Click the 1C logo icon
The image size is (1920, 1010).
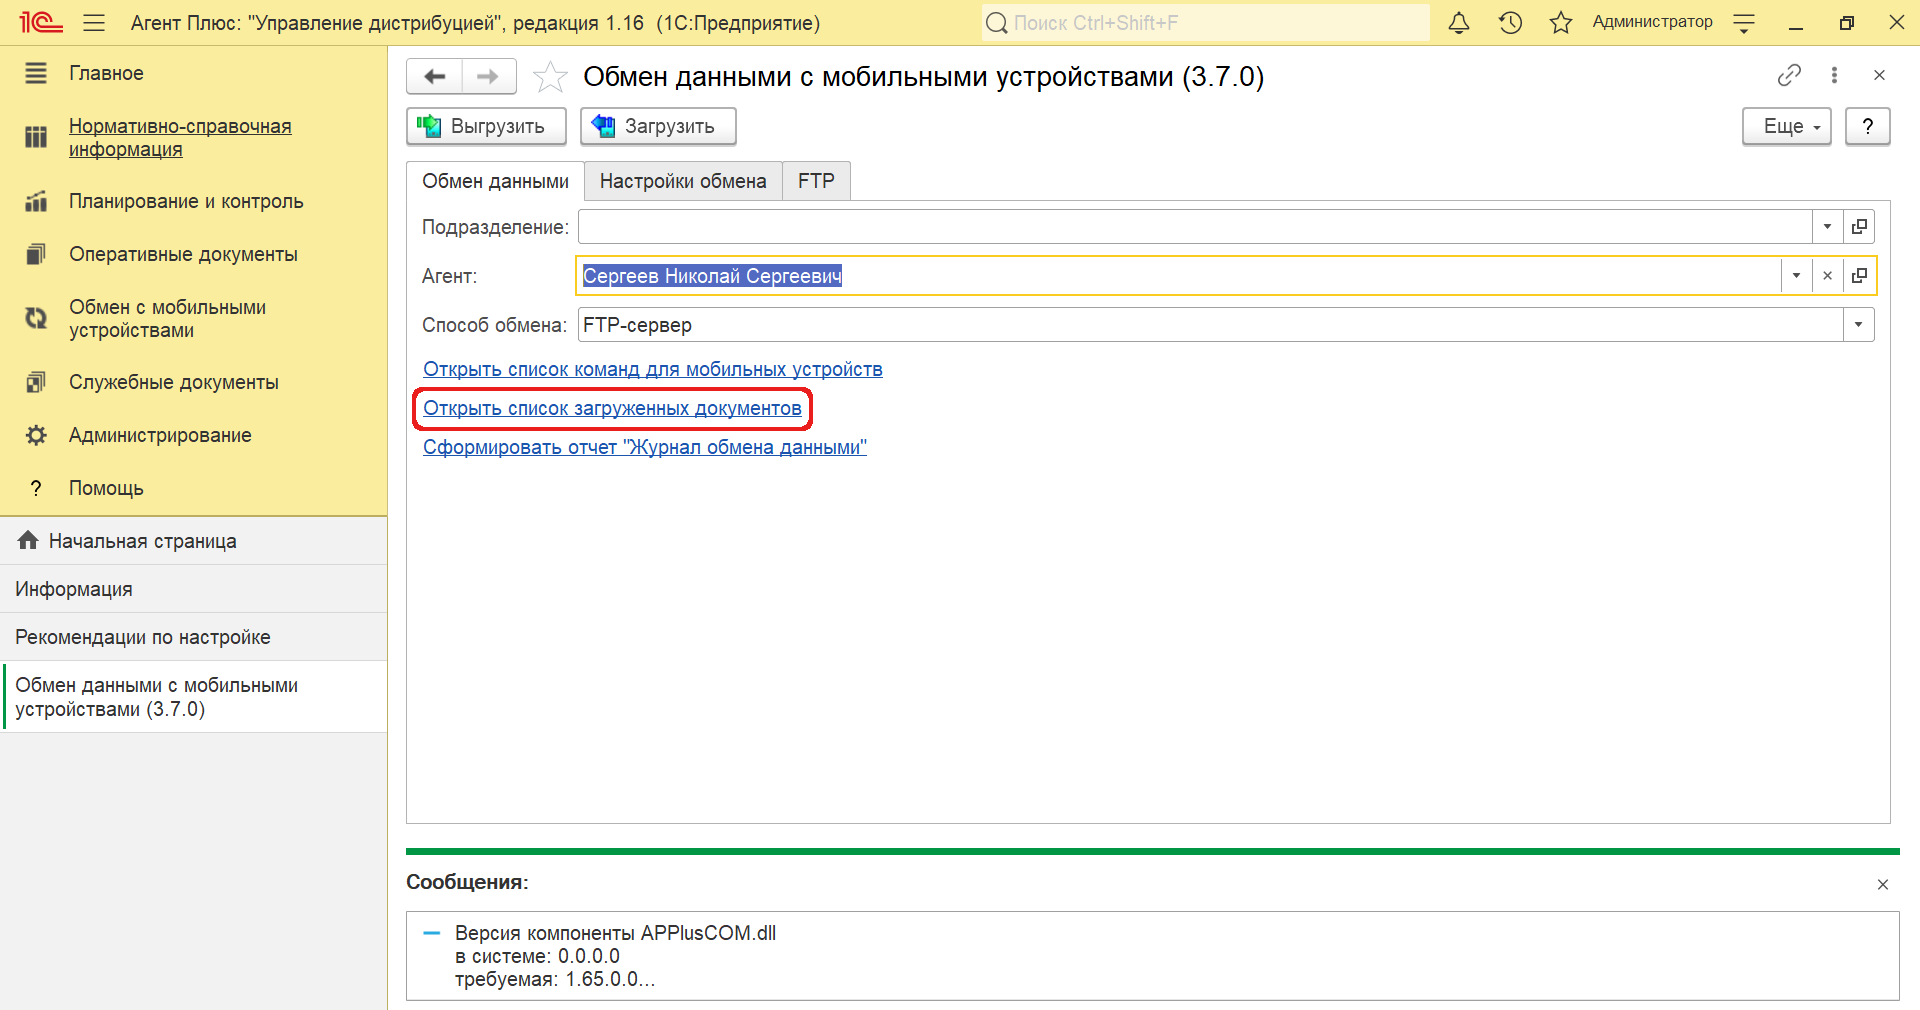pos(41,22)
